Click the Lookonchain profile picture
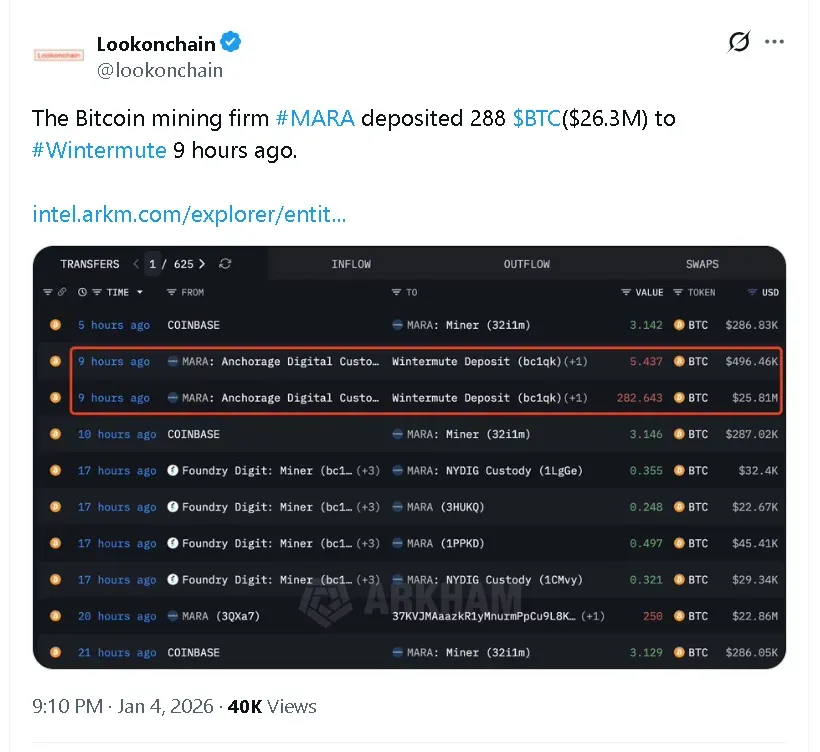Screen dimensions: 820x752 (x=57, y=53)
